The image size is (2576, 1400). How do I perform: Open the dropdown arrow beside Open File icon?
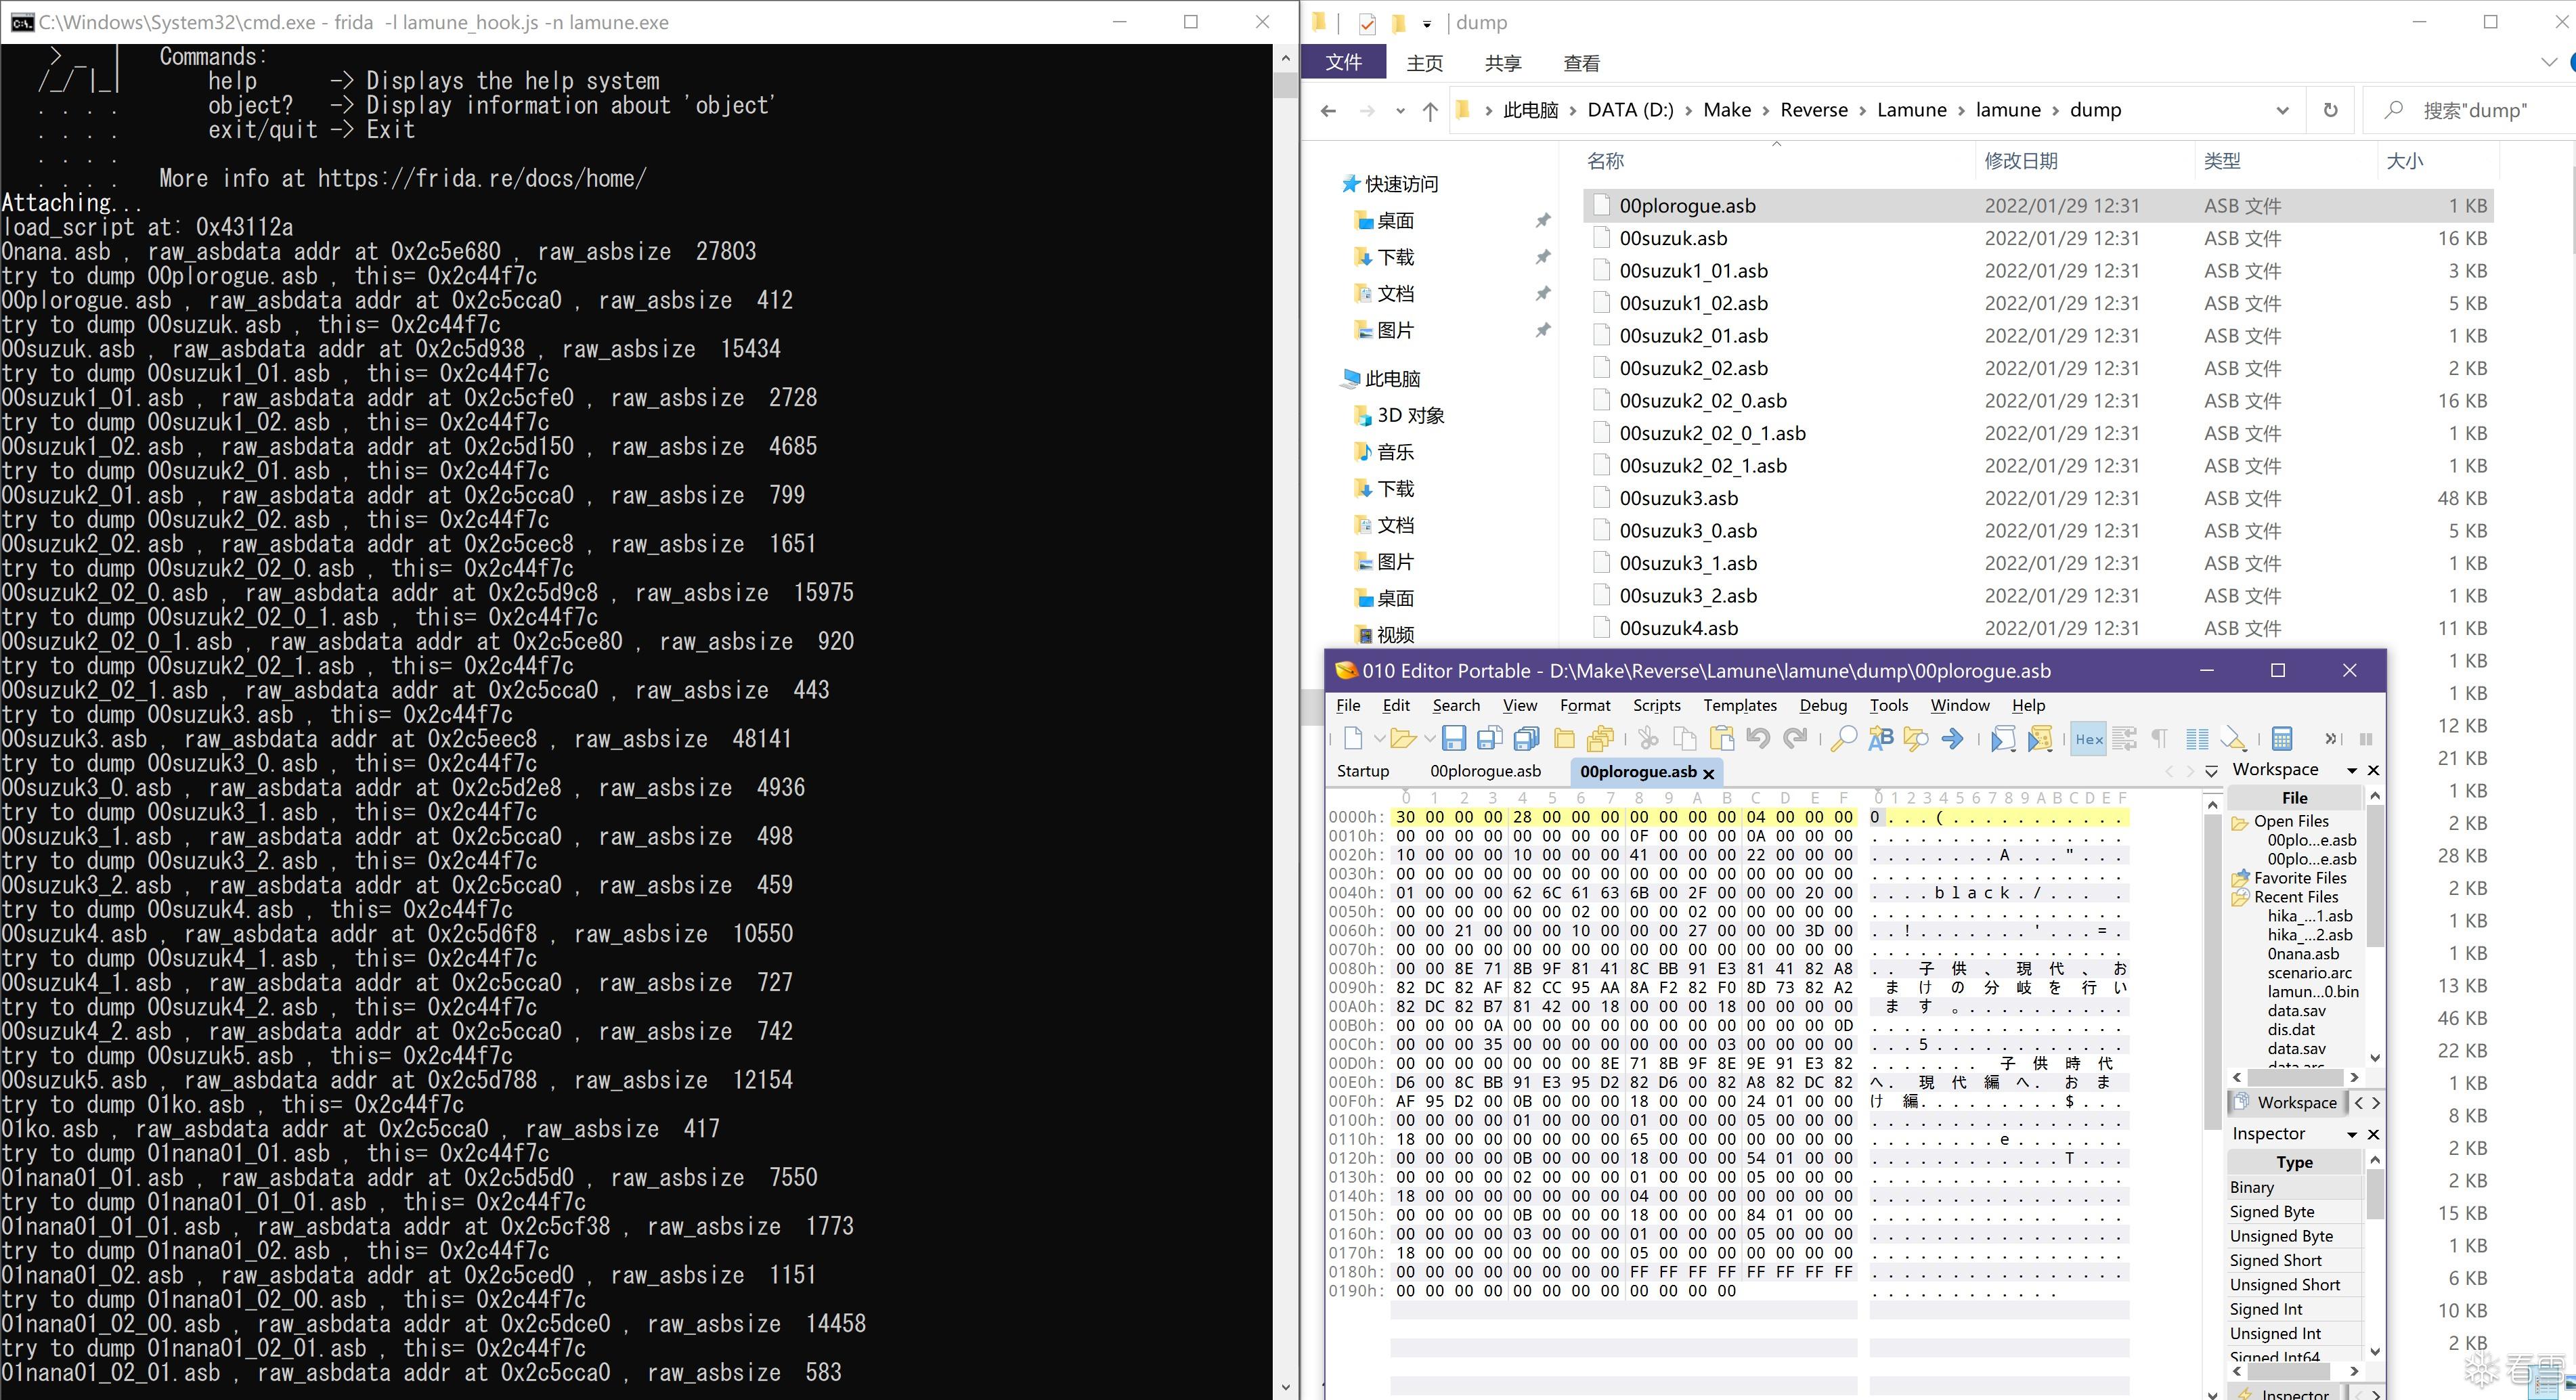[x=1429, y=739]
